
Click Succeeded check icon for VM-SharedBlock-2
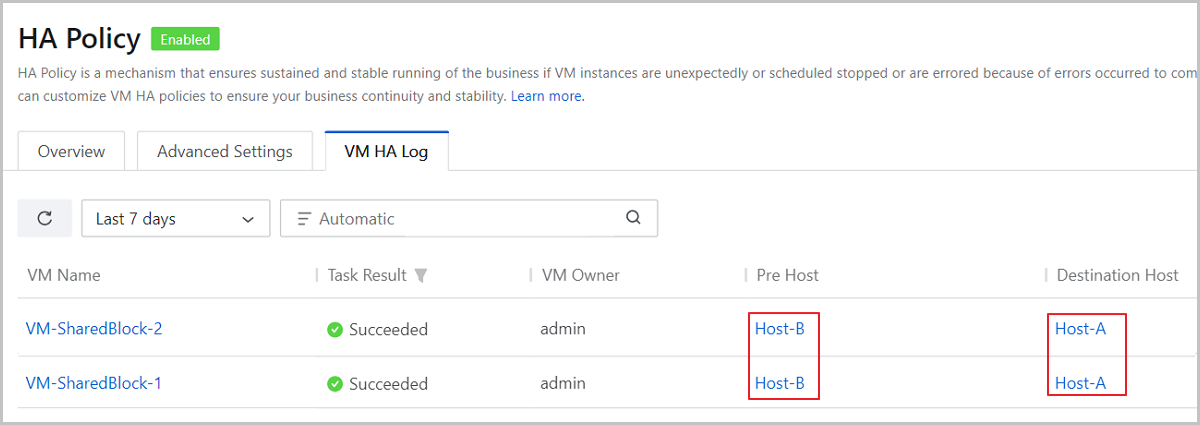(335, 329)
